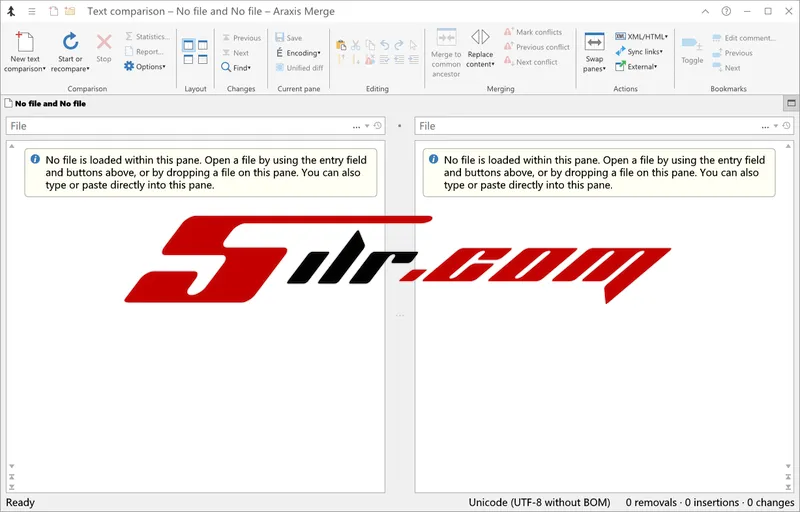Click the left pane scroll-up arrow

tap(12, 146)
